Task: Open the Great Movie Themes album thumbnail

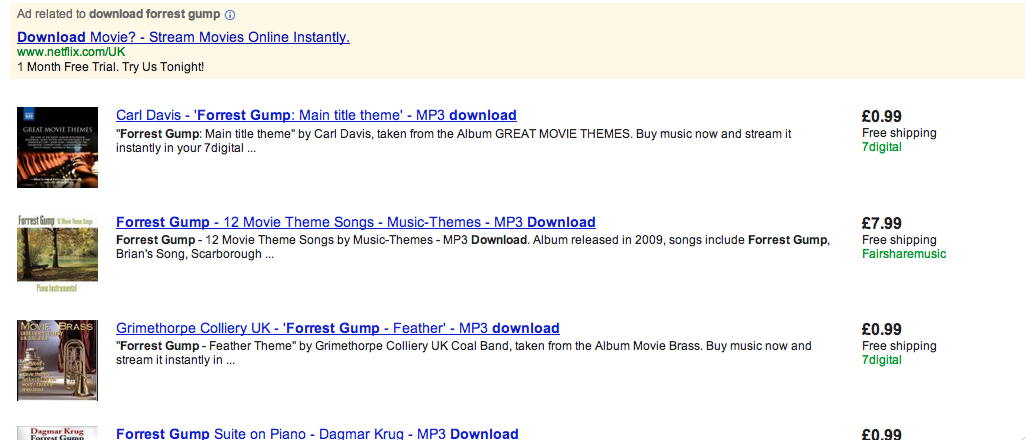Action: pyautogui.click(x=57, y=147)
